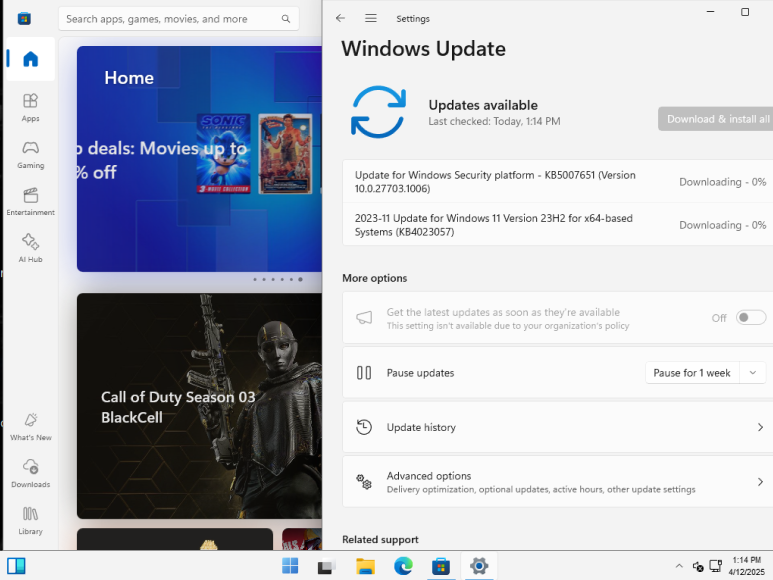Select the last carousel dot indicator

point(300,279)
